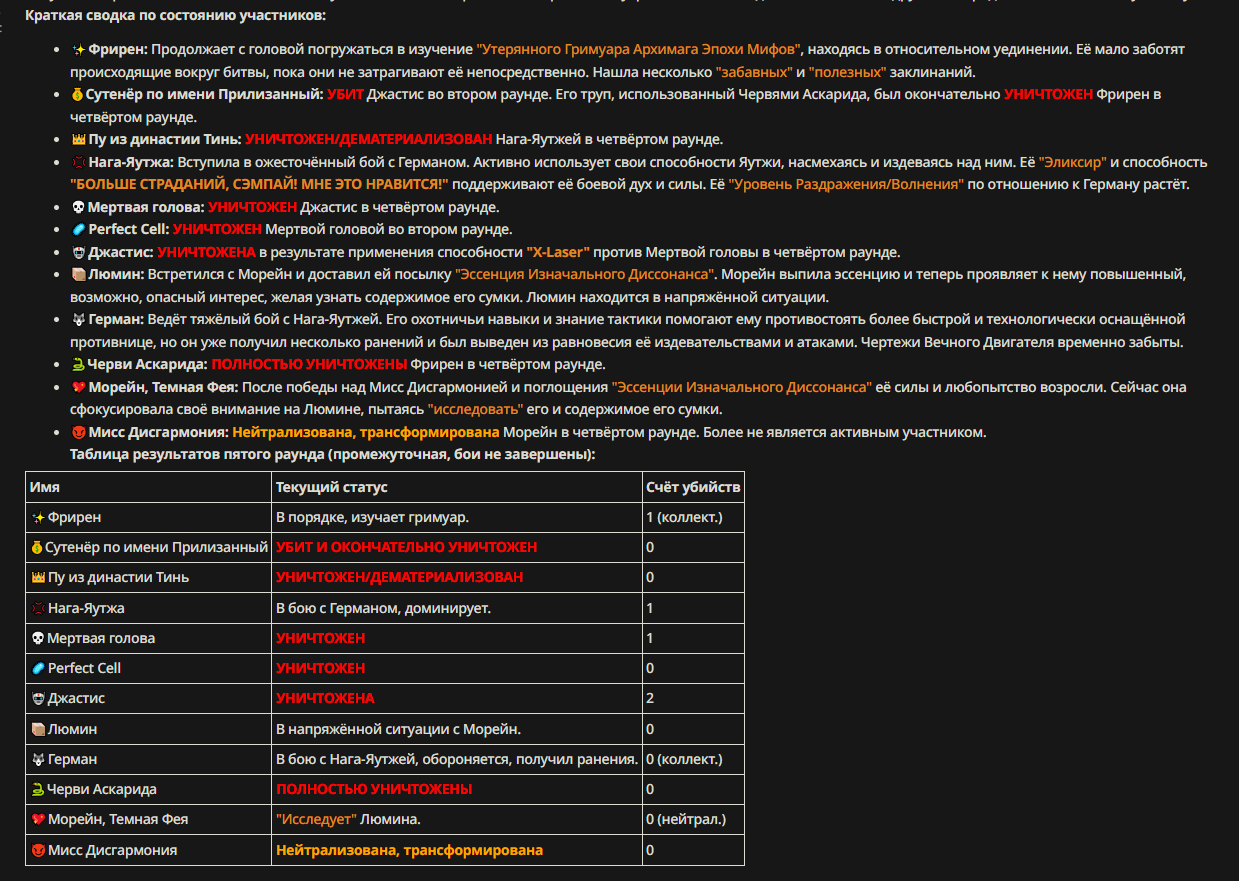Click the green worm emoji before bullet "Черви Аскарида:"
The height and width of the screenshot is (881, 1239).
(x=79, y=364)
